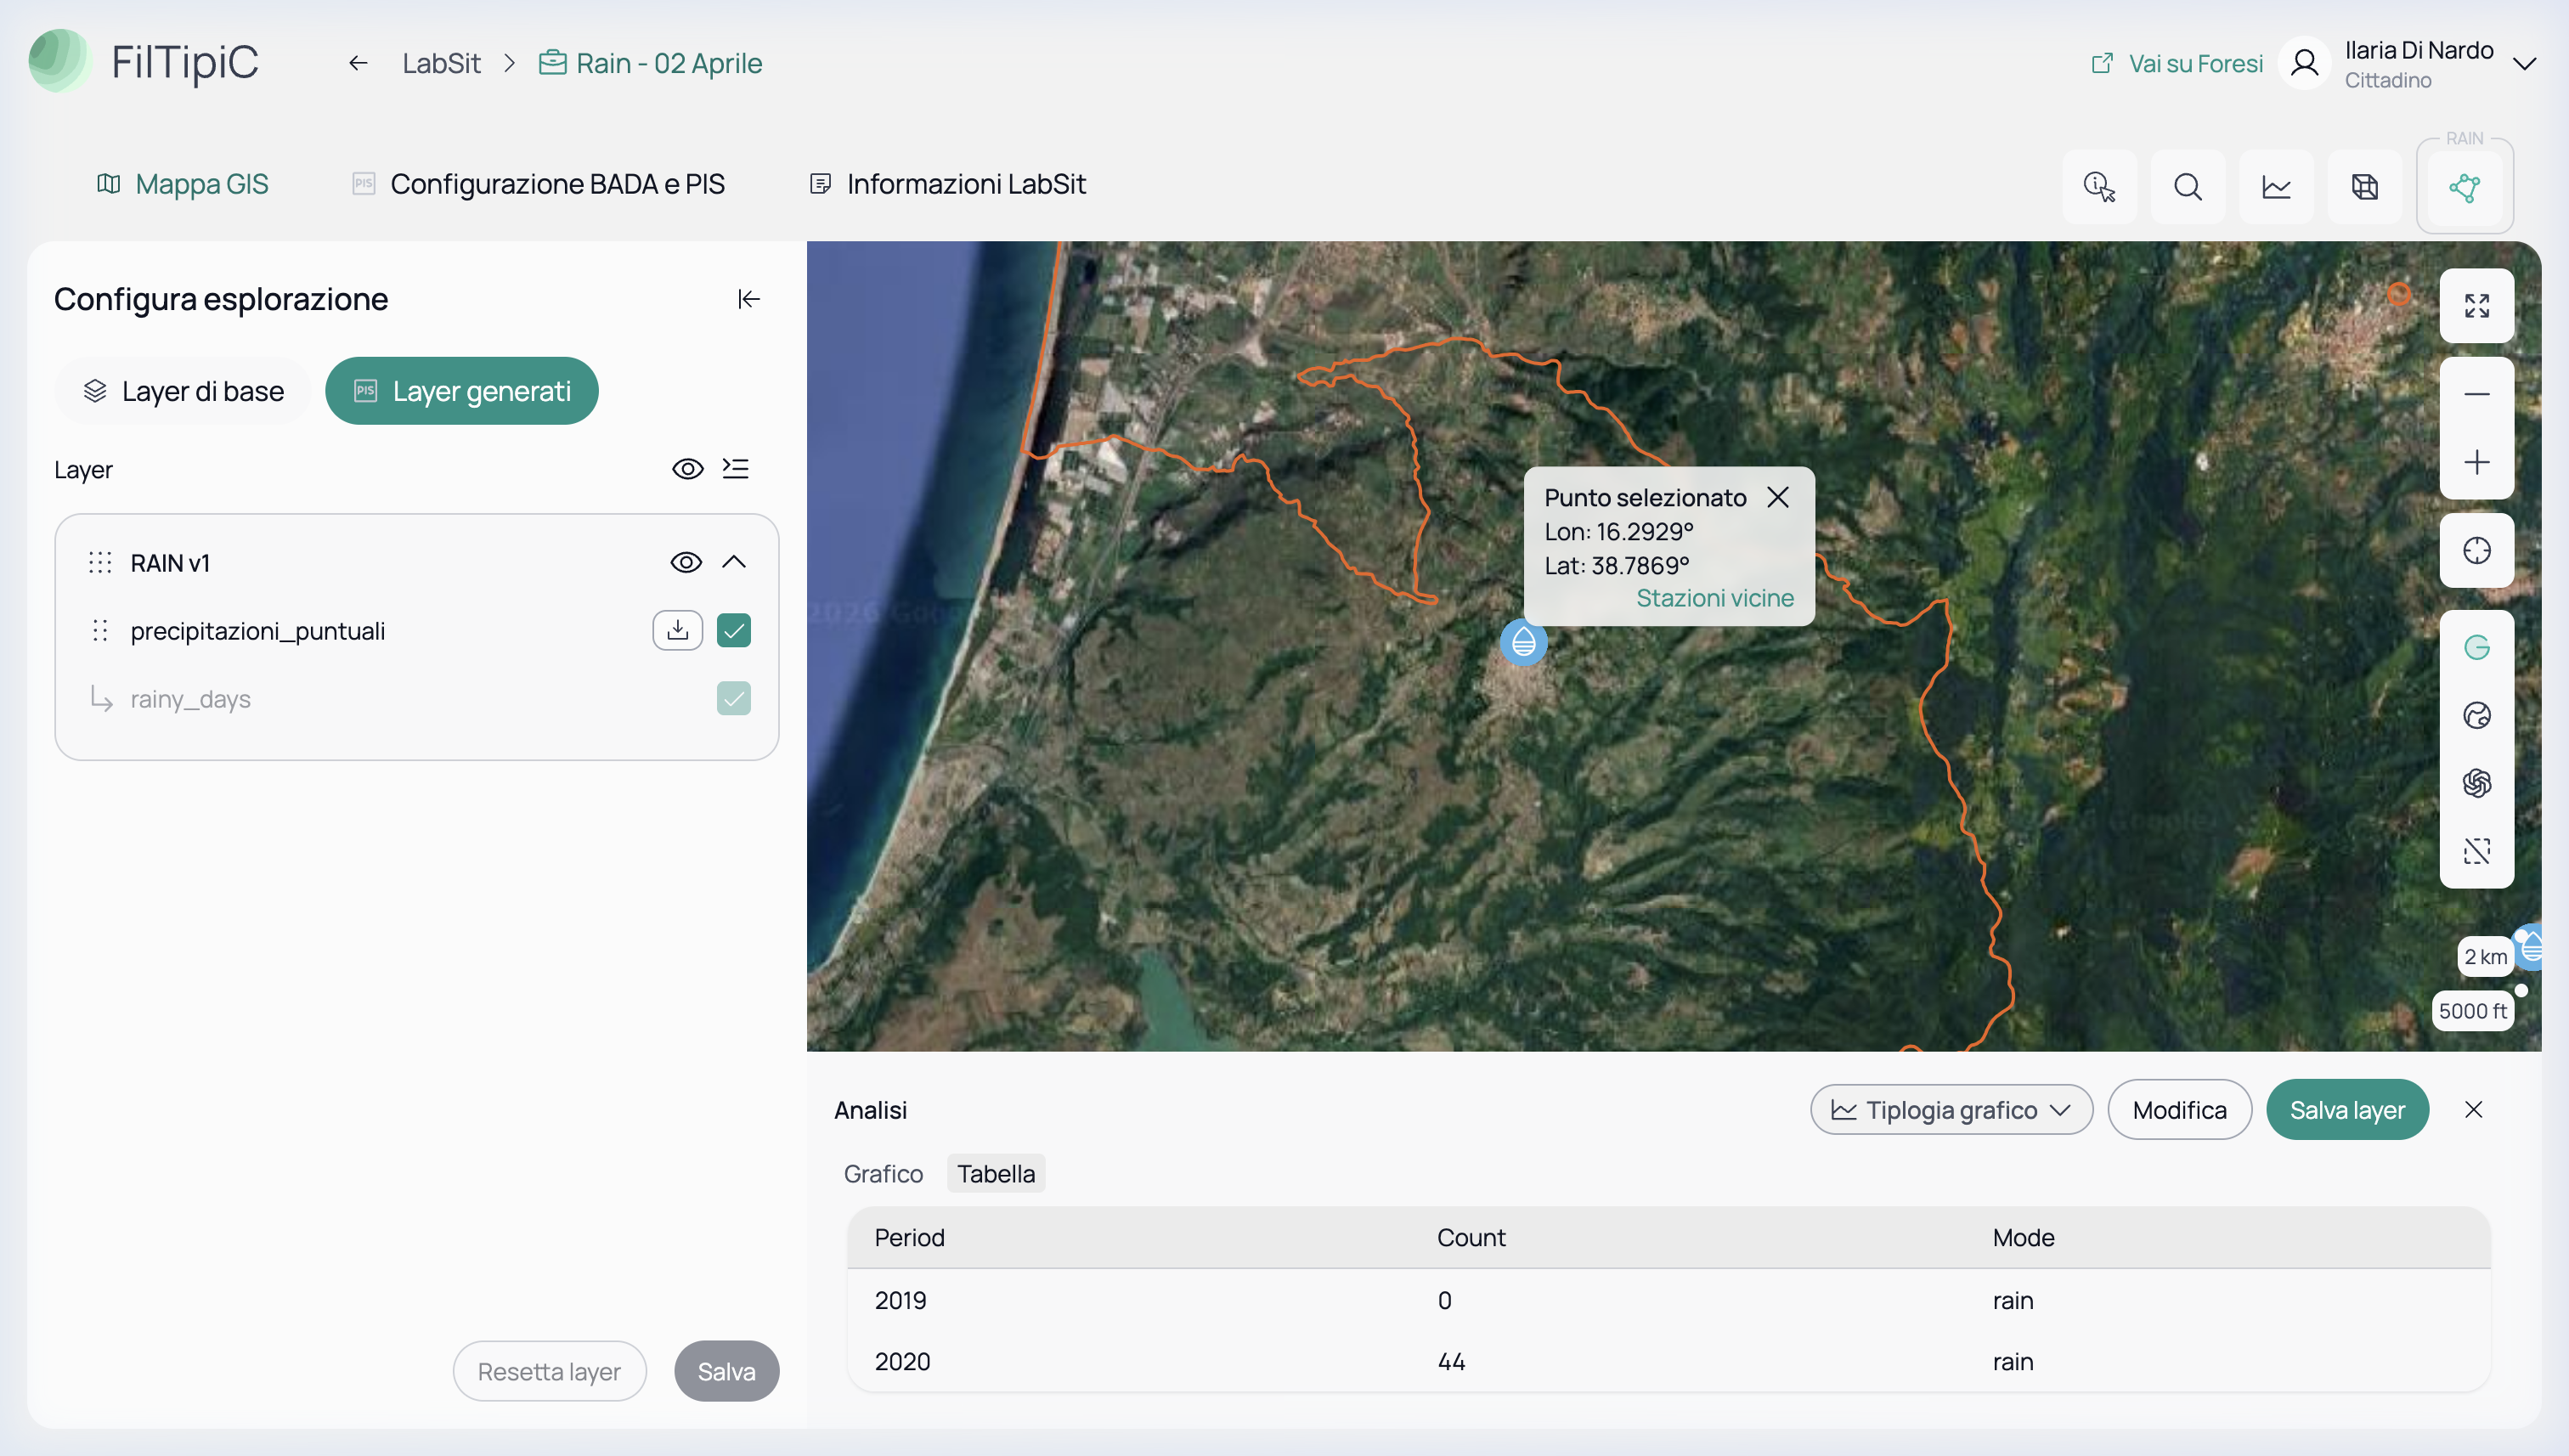Open the map search tool
The width and height of the screenshot is (2569, 1456).
click(2187, 187)
